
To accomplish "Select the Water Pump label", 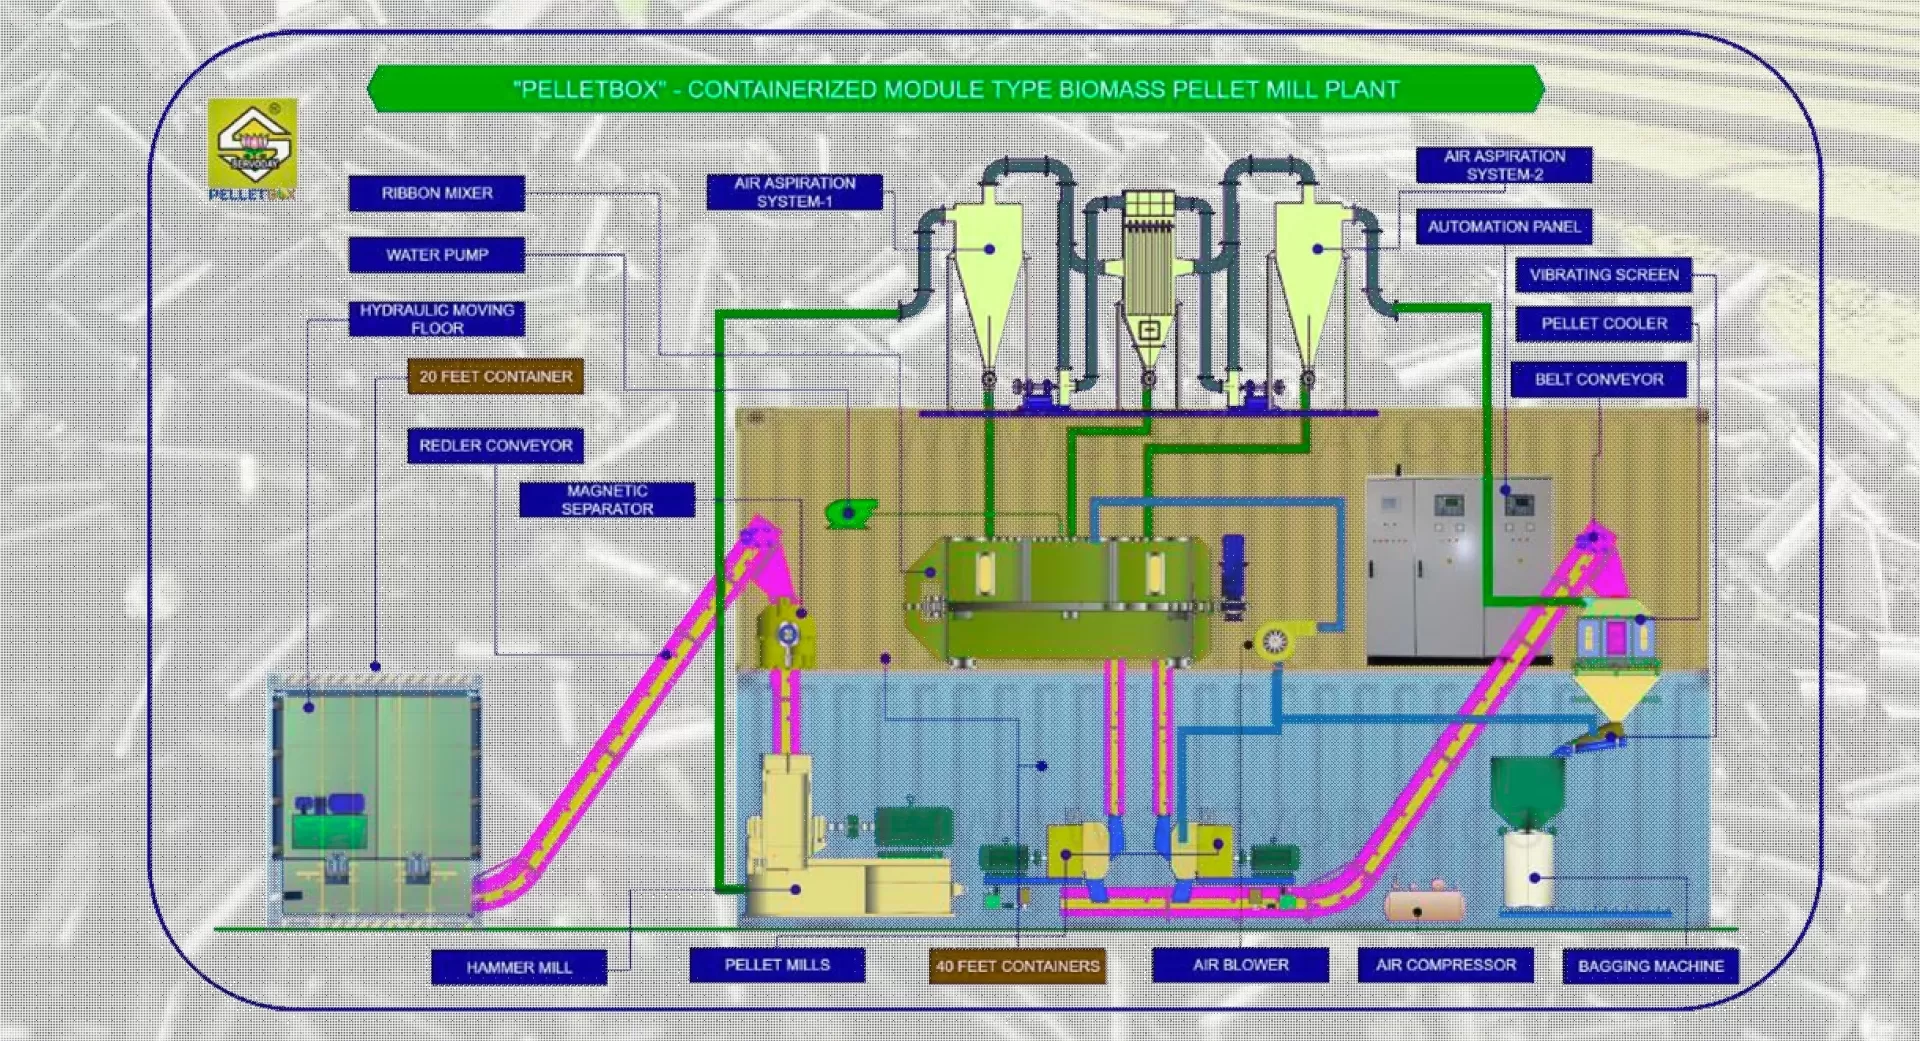I will (x=437, y=255).
